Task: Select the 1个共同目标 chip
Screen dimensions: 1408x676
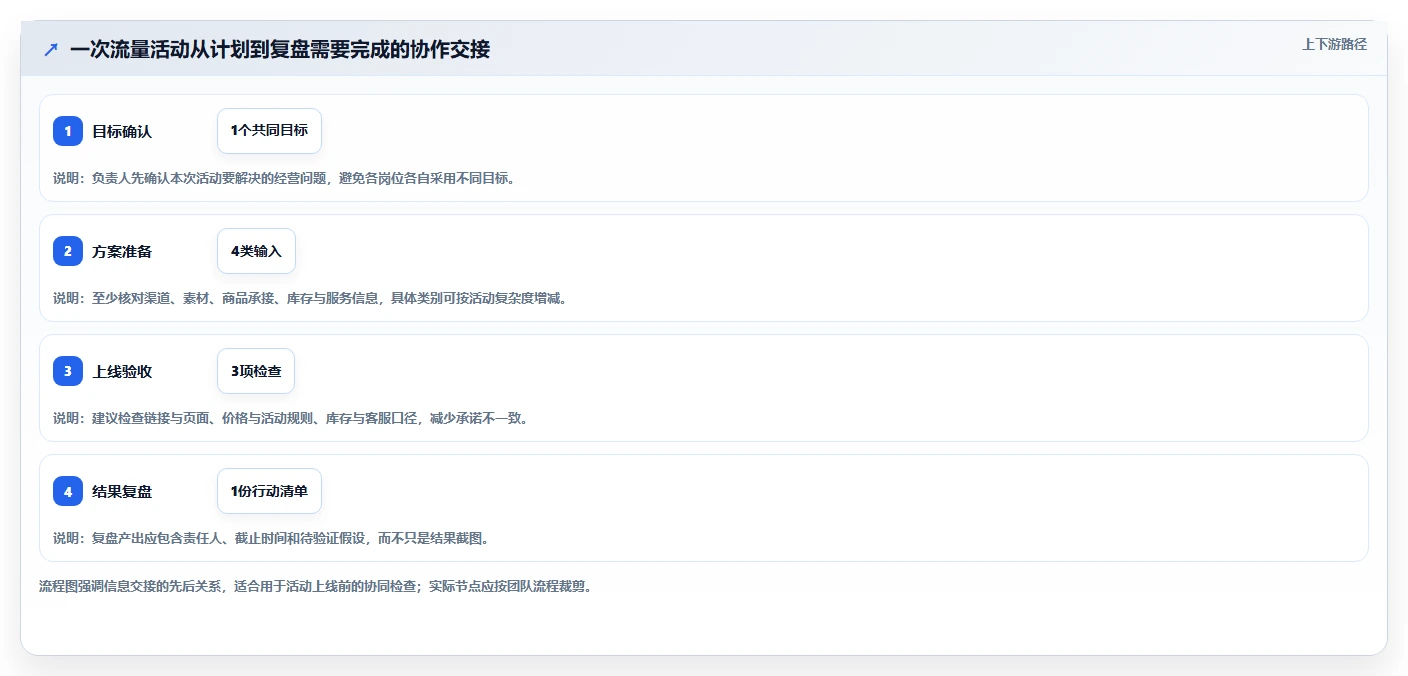Action: 269,131
